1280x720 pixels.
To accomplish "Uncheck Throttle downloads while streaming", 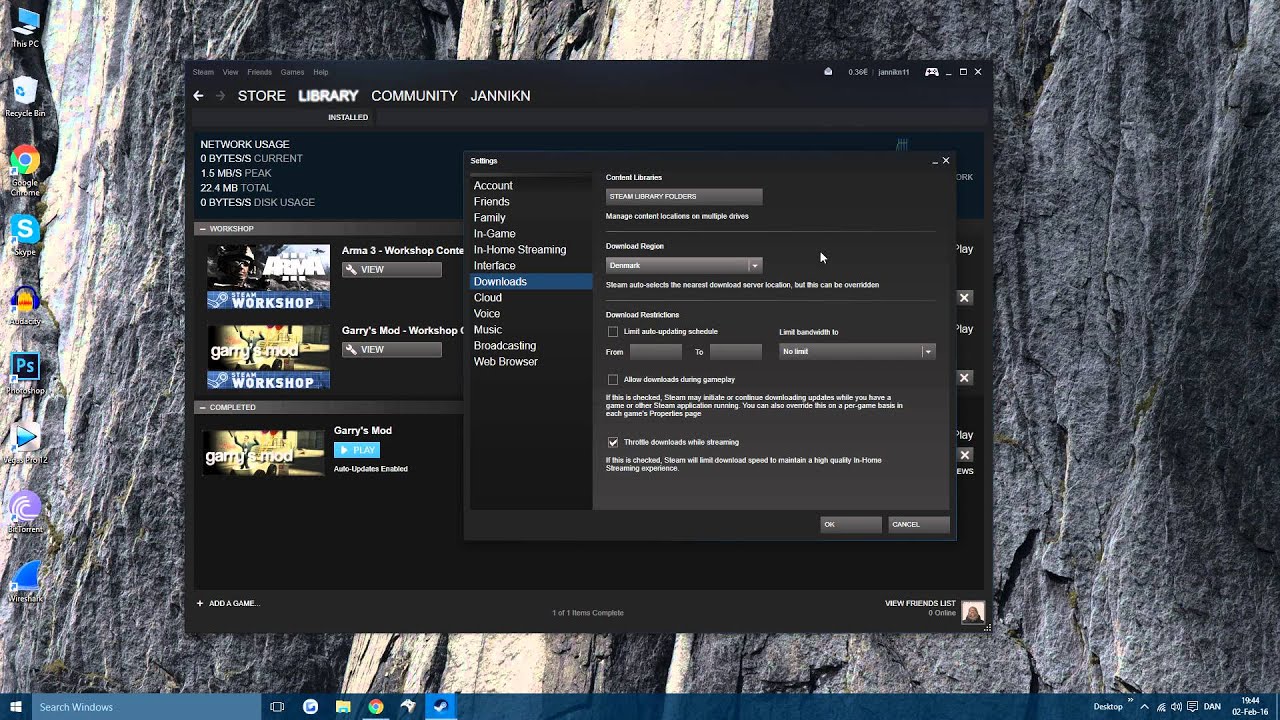I will point(613,442).
